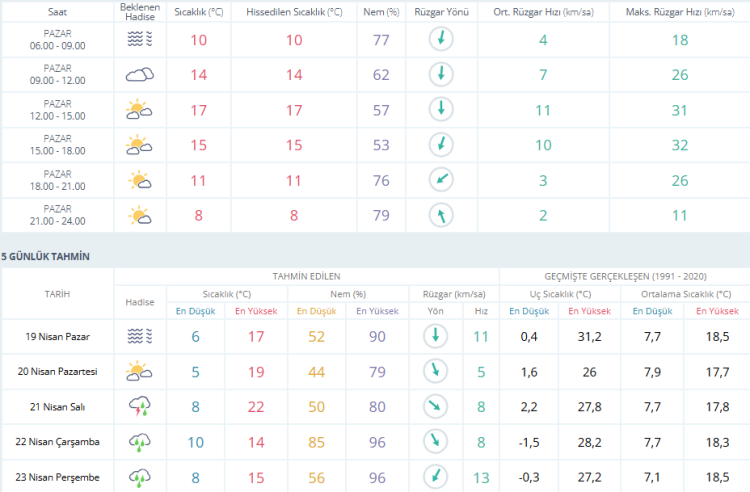Select the 'PAZAR 15.00 - 18.00' time cell
This screenshot has width=750, height=492.
coord(57,145)
